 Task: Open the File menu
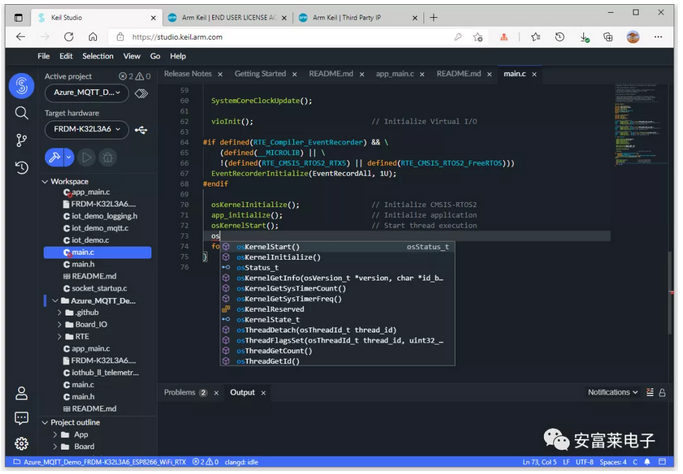(x=44, y=56)
